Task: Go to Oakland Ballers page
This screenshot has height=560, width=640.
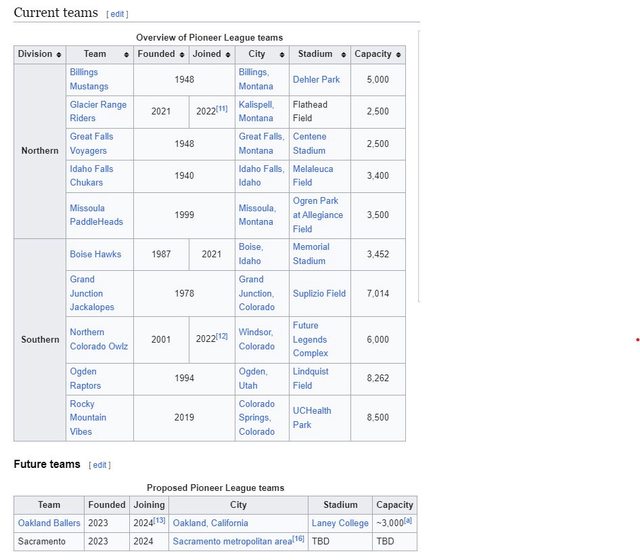Action: 48,522
